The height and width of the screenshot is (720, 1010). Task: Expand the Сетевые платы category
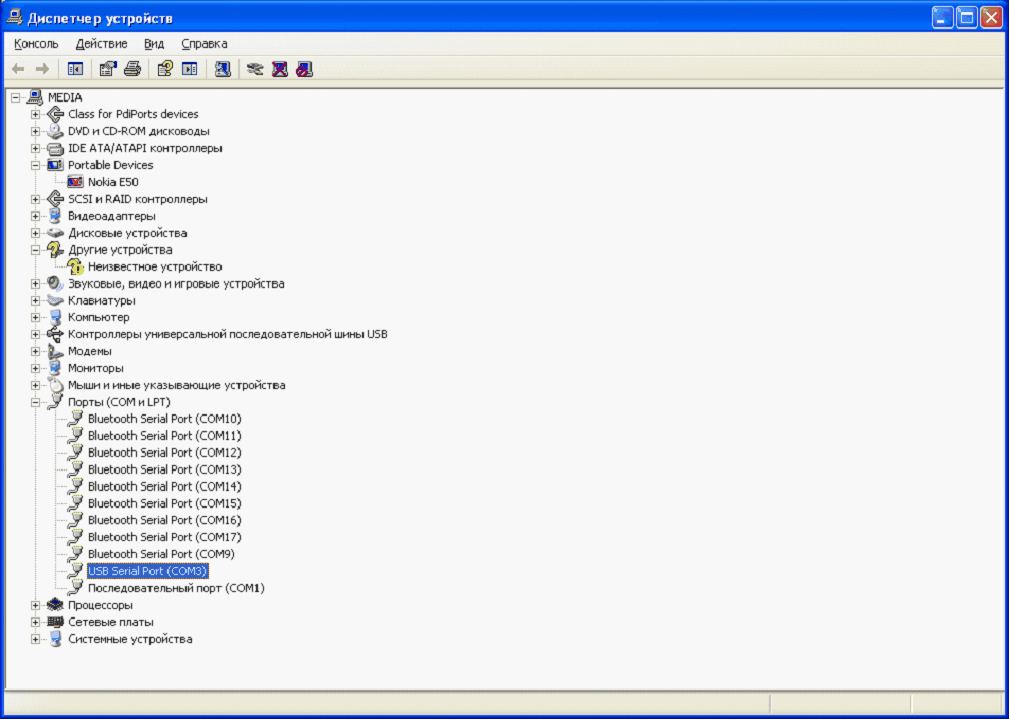coord(36,622)
